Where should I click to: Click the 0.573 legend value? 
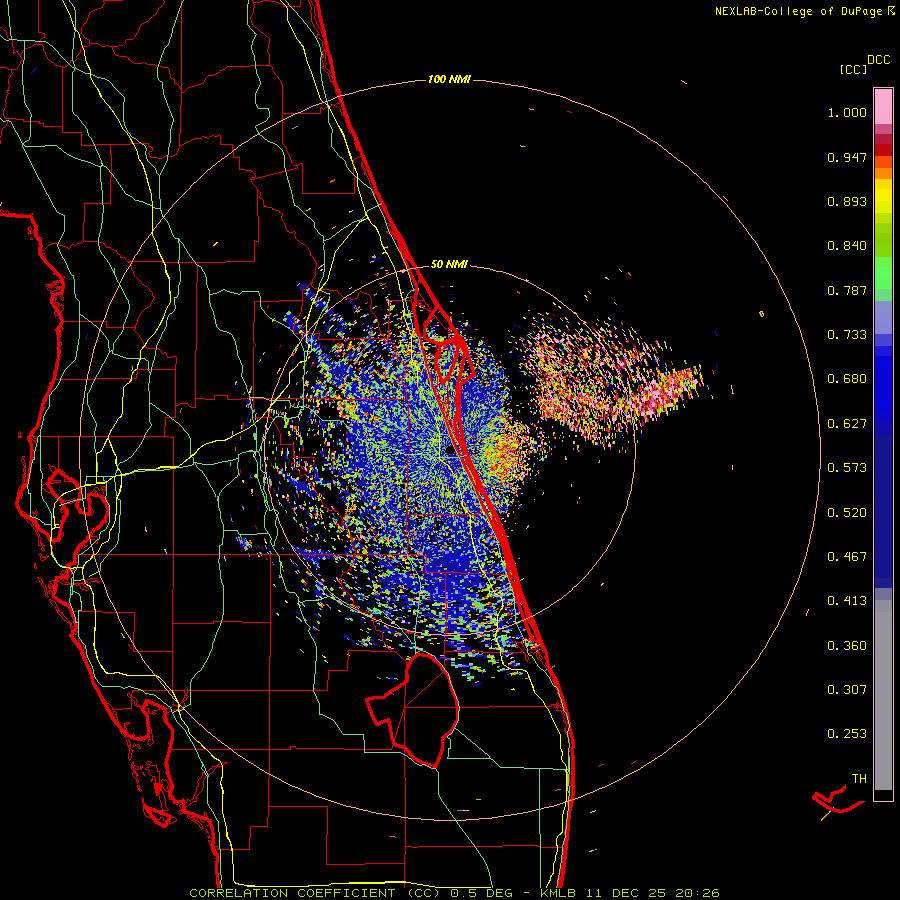(847, 468)
